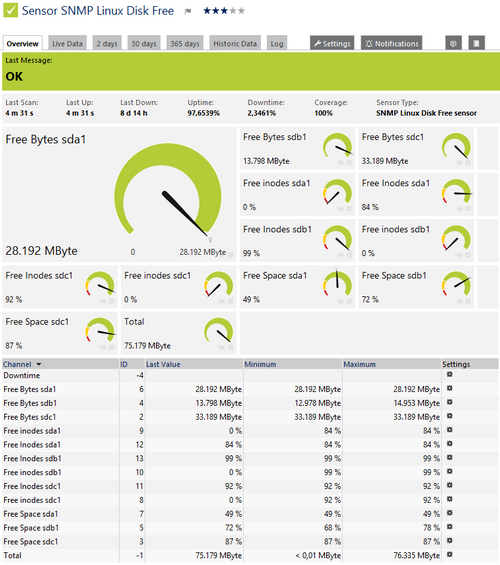Toggle Channel column sort arrow
The height and width of the screenshot is (565, 500).
39,364
